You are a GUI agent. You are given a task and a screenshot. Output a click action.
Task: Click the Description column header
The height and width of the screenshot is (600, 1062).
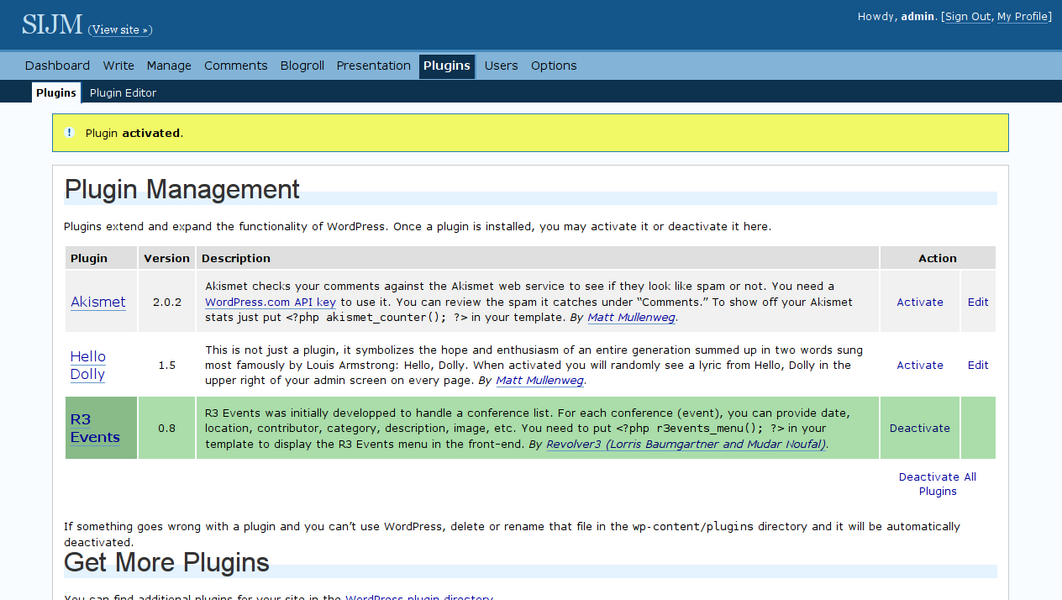coord(538,258)
